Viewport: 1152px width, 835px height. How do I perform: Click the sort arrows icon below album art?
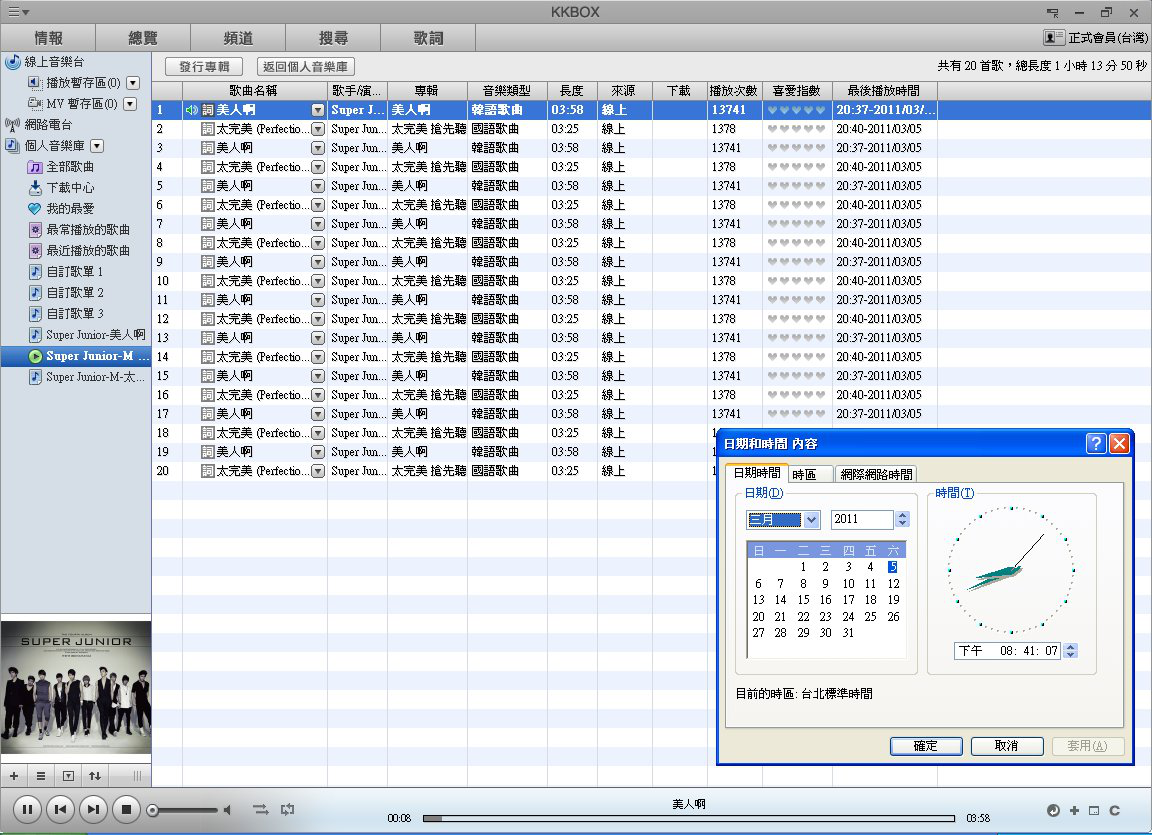pos(95,776)
